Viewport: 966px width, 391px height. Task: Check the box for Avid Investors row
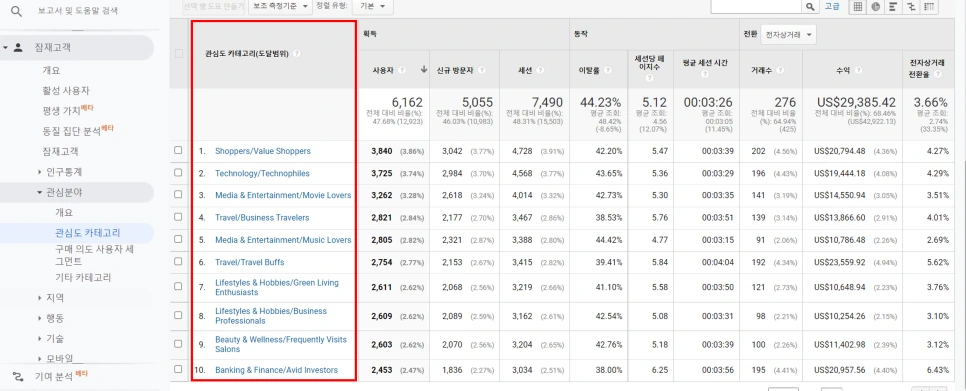pos(178,369)
